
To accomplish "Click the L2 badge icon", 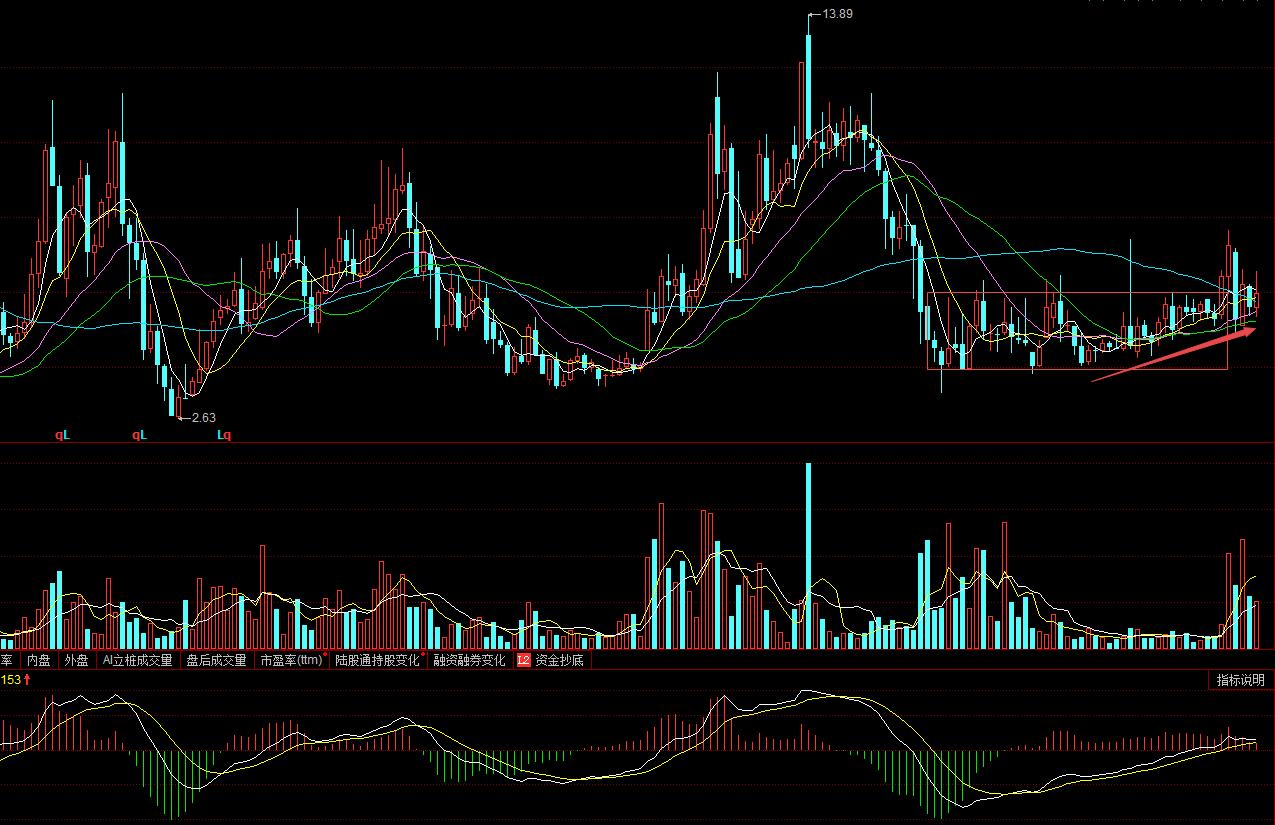I will [523, 661].
